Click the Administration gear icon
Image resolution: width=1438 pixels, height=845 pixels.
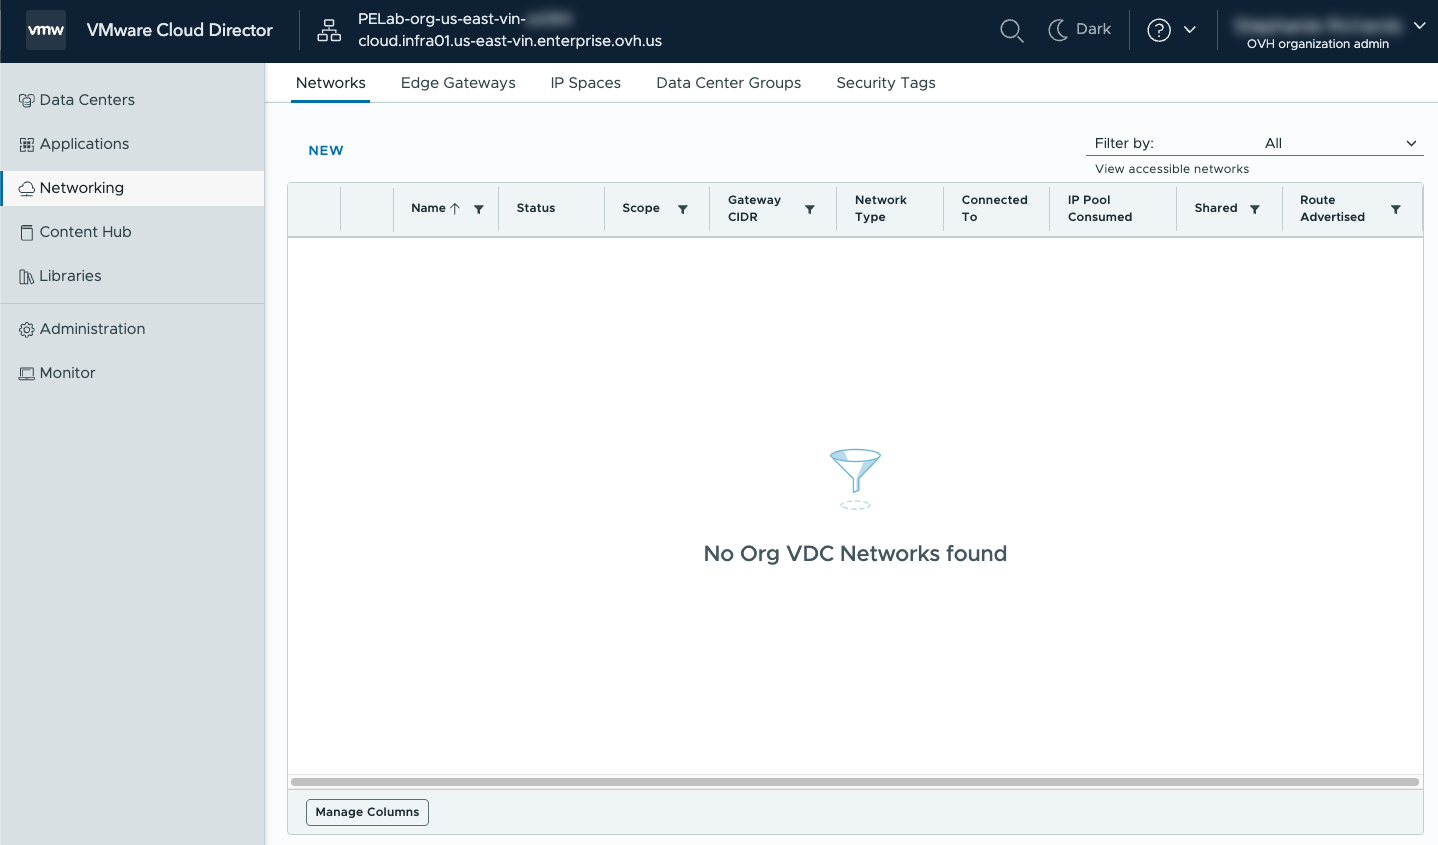point(27,329)
